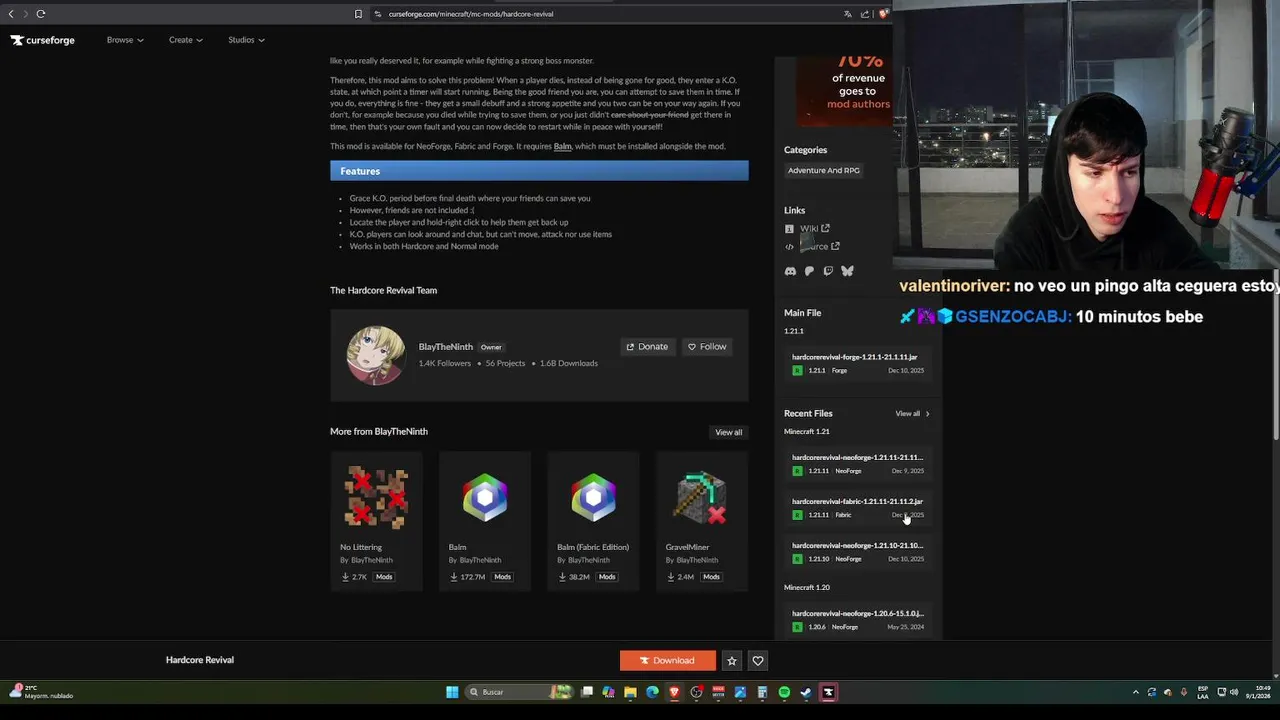This screenshot has height=720, width=1280.
Task: Open Spotify from taskbar
Action: (784, 692)
